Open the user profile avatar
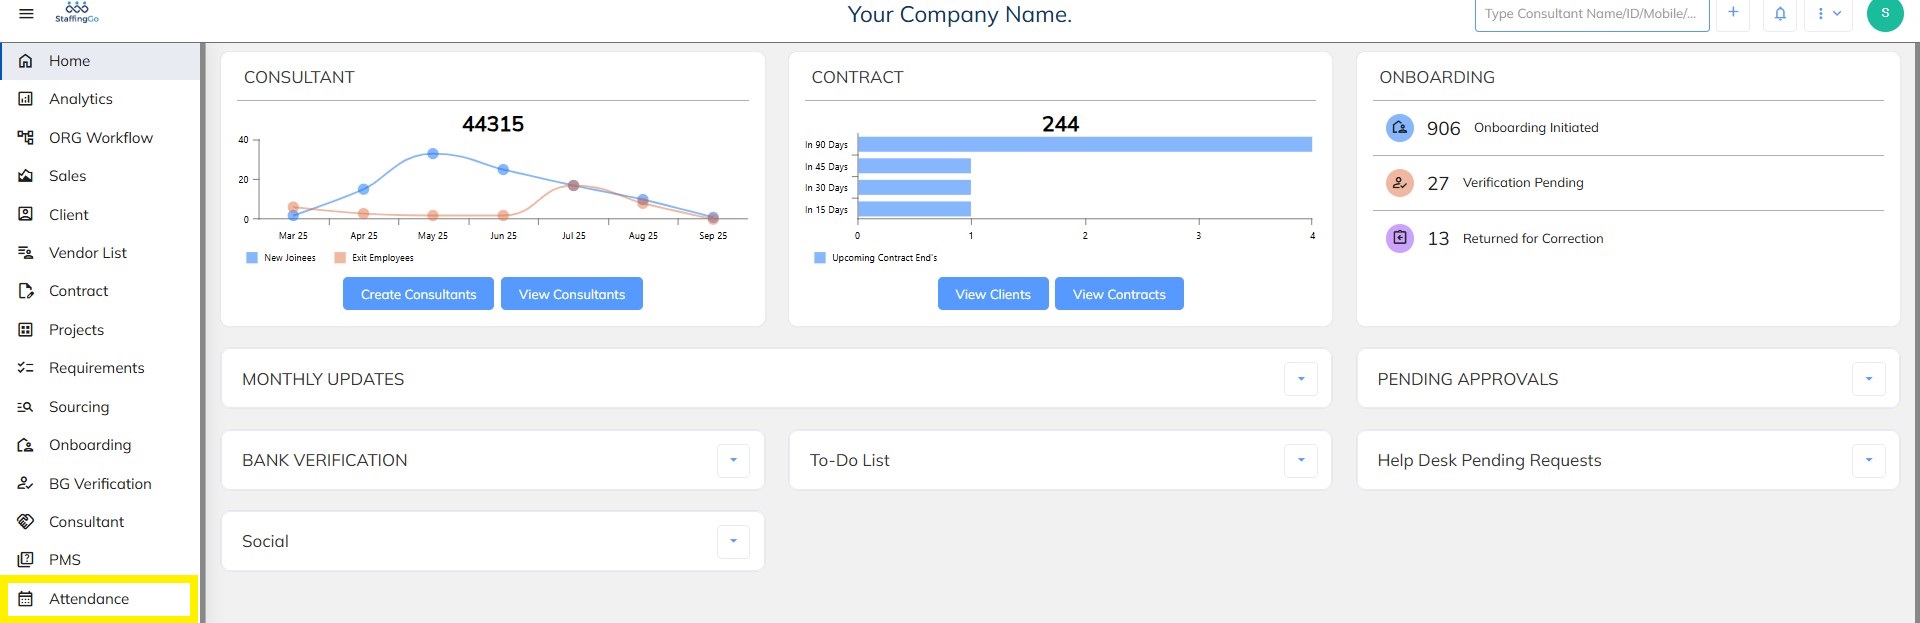 point(1885,14)
